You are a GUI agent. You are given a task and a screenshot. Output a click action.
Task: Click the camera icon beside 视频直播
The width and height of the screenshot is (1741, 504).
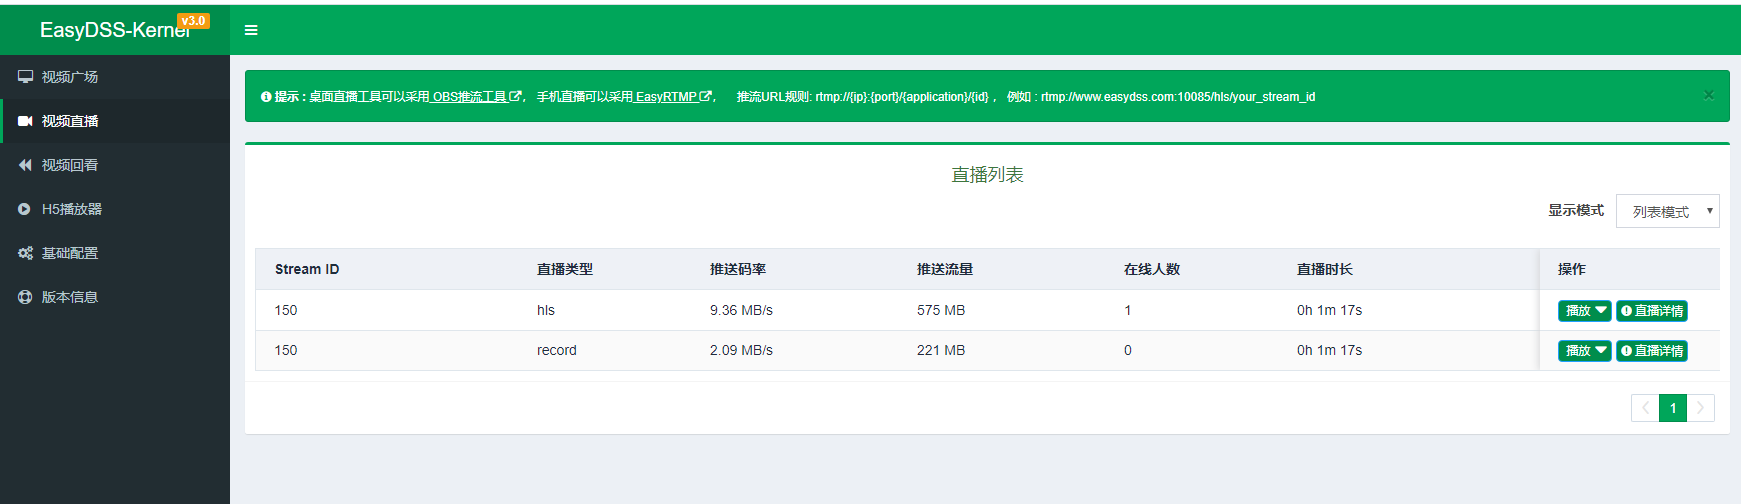coord(25,121)
